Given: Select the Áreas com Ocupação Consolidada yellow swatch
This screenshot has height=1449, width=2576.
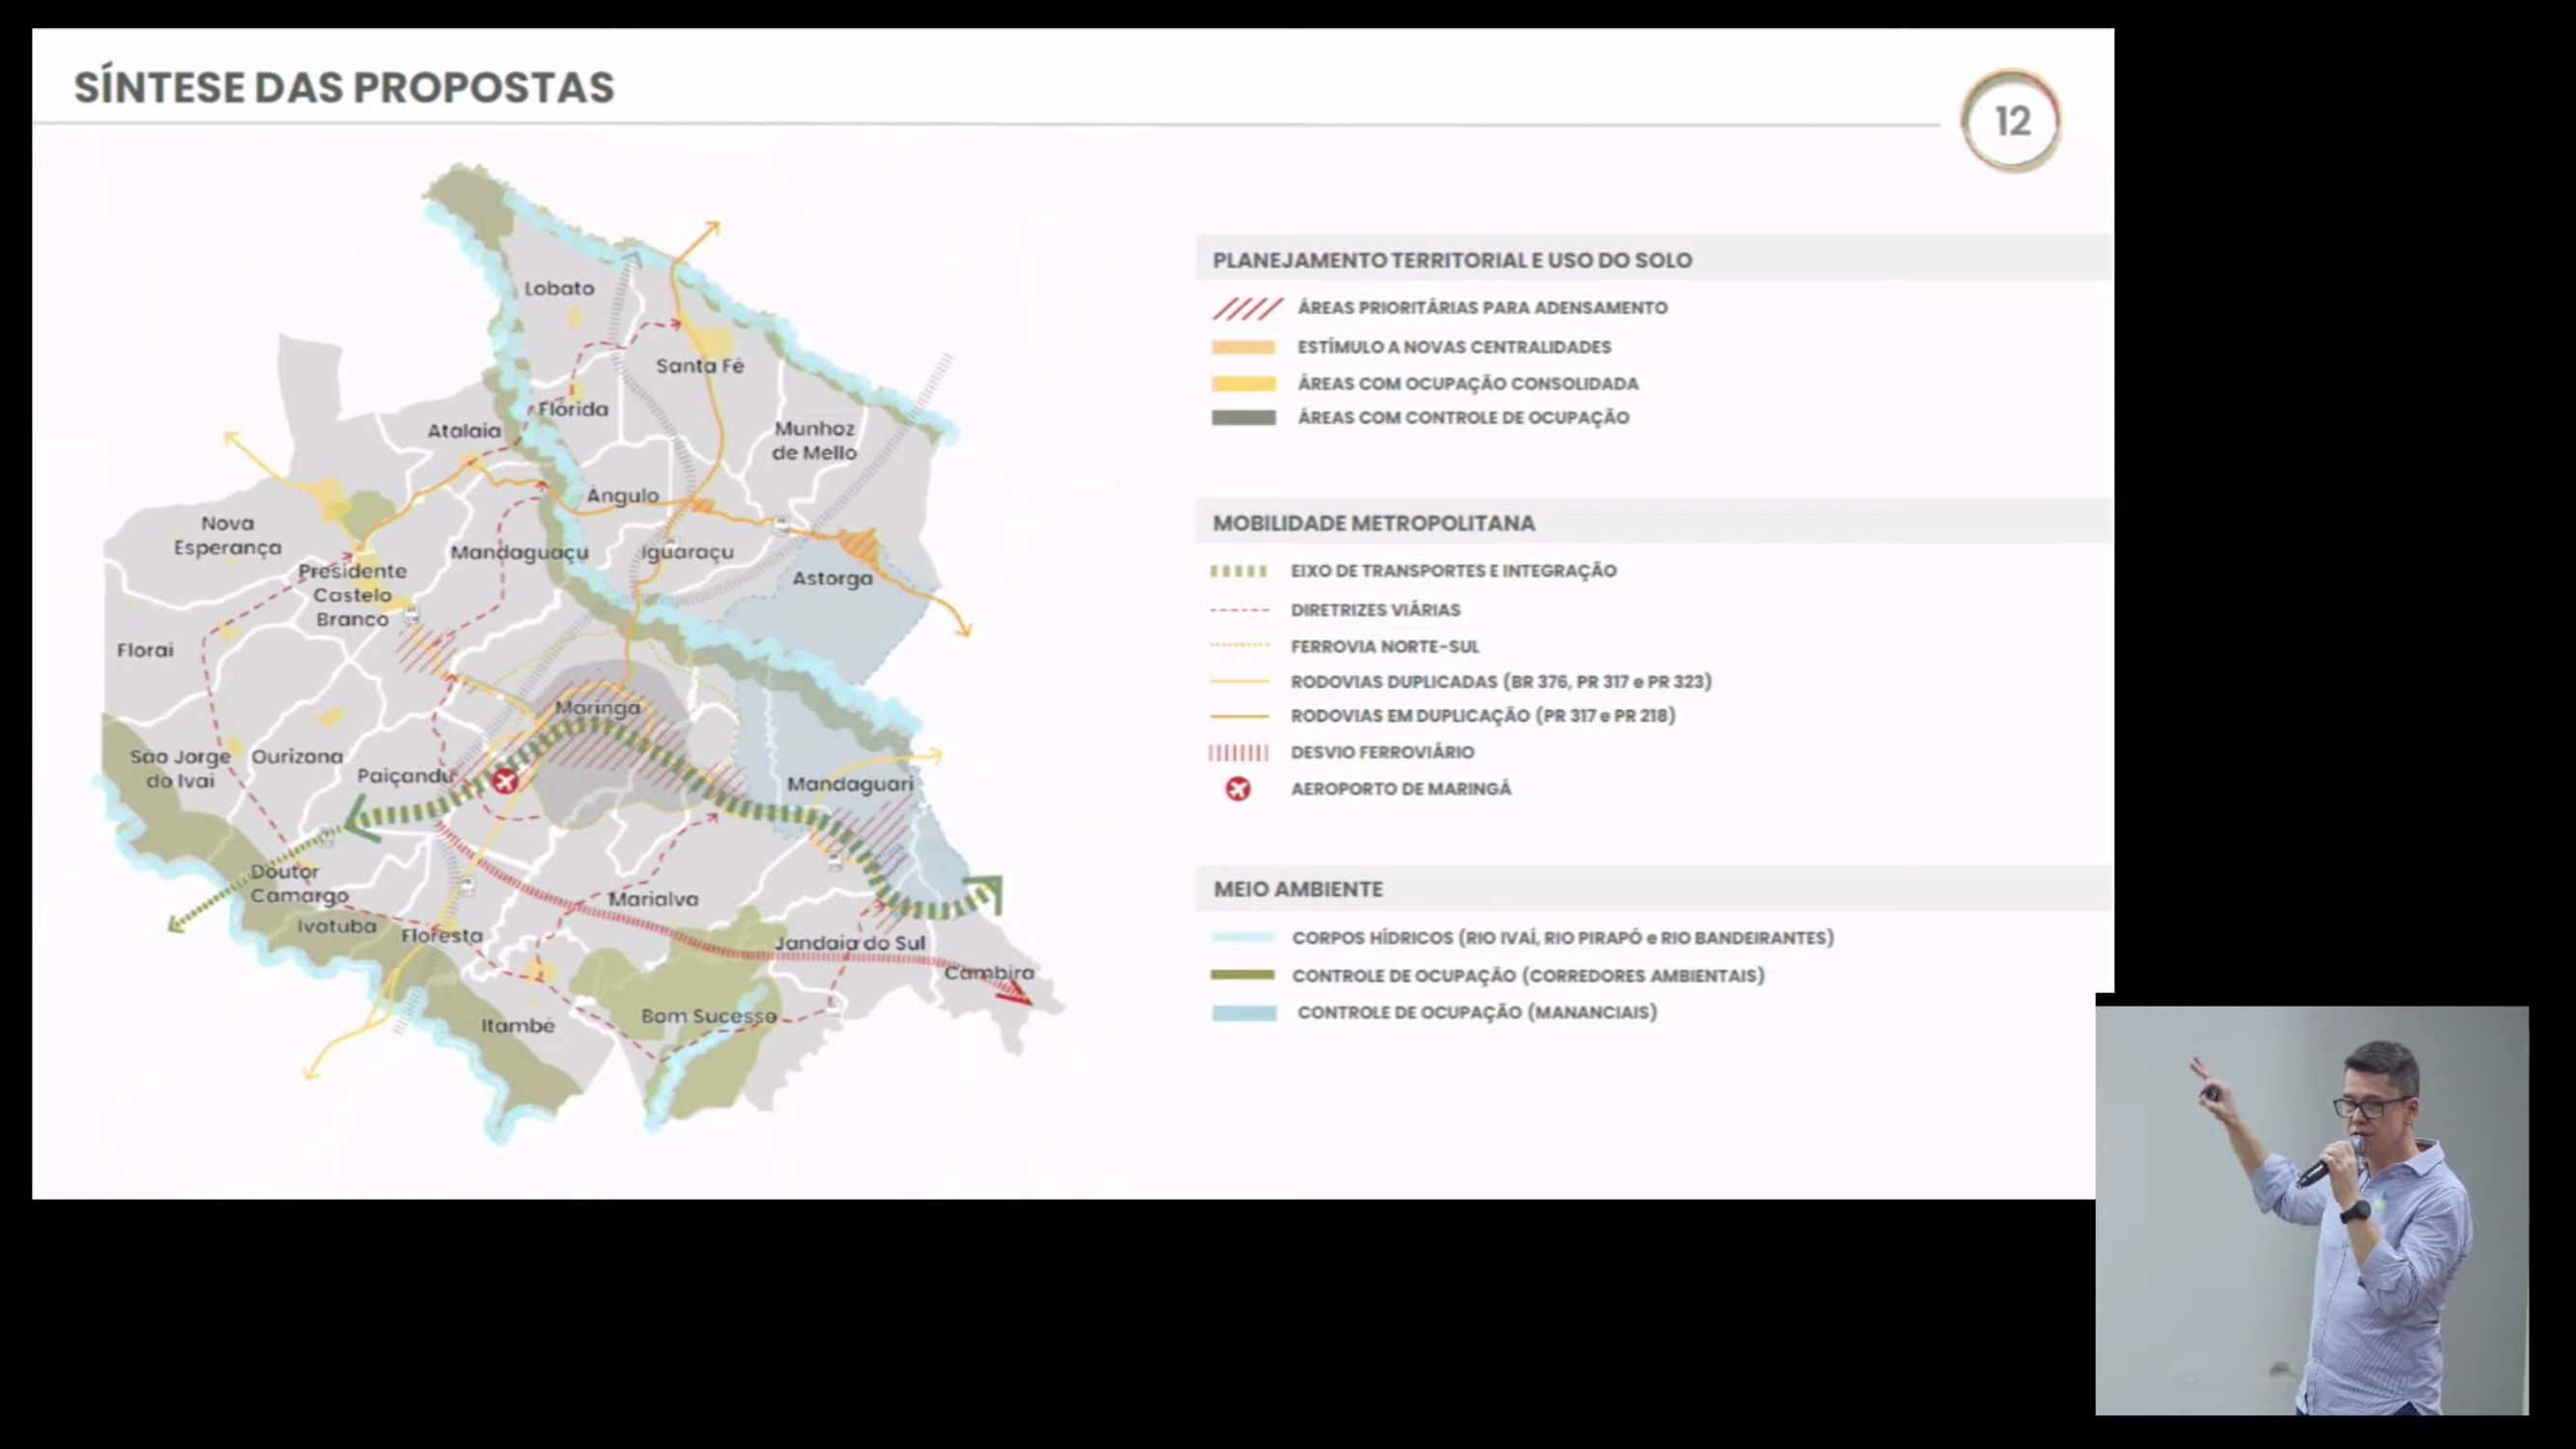Looking at the screenshot, I should pyautogui.click(x=1243, y=384).
